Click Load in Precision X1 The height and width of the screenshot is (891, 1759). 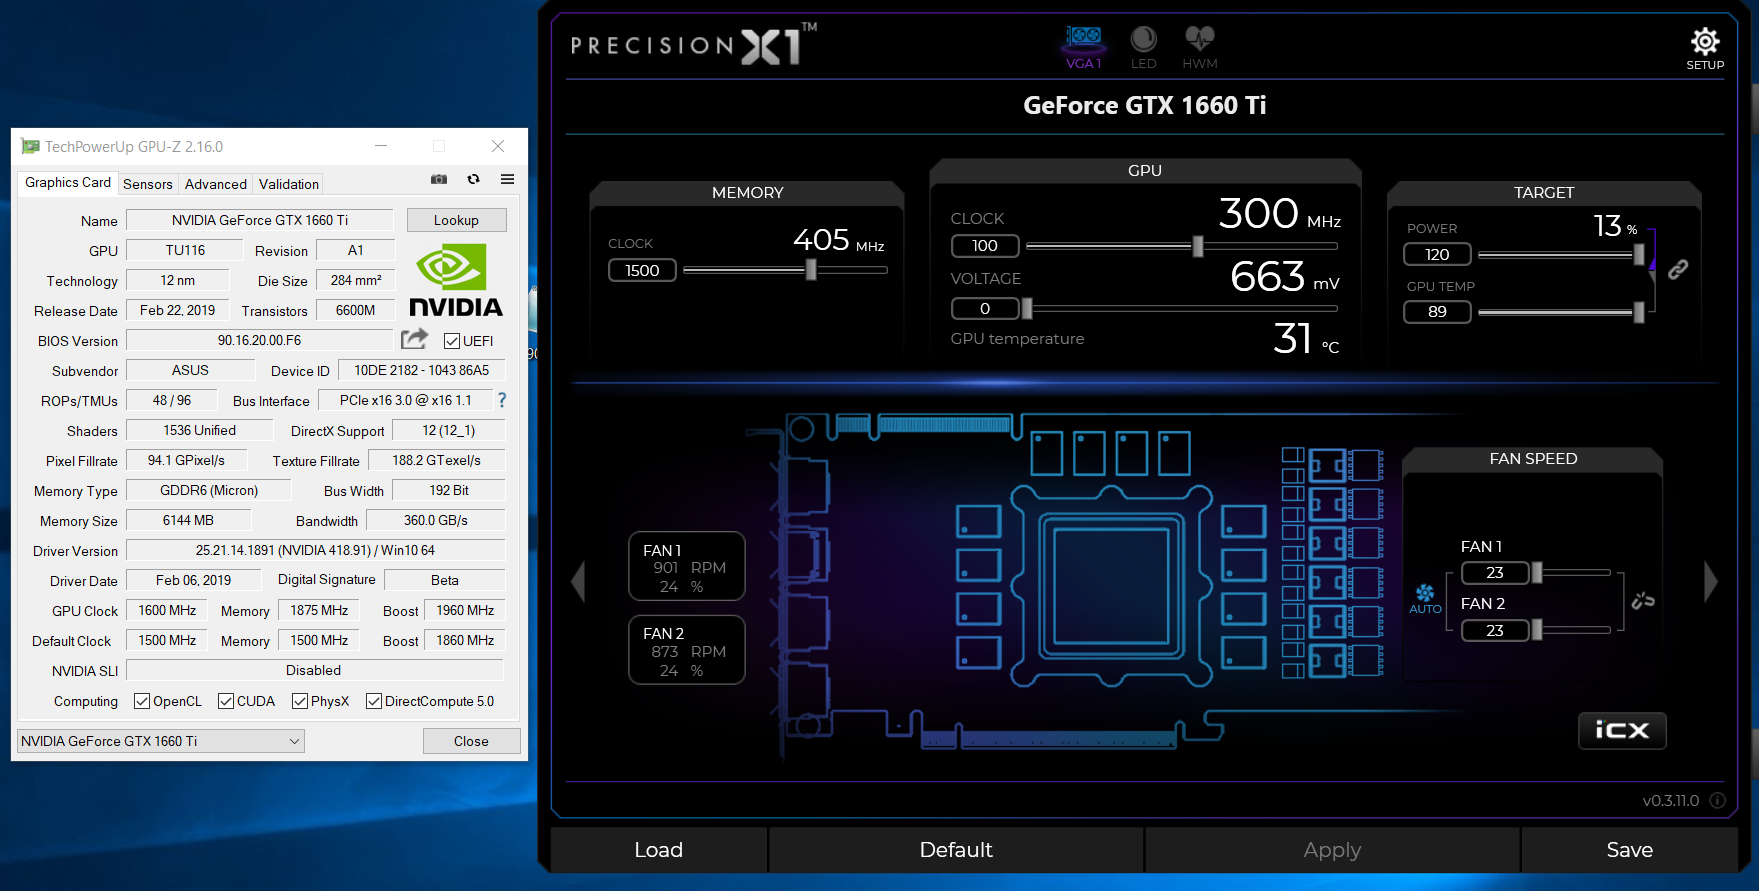[658, 849]
